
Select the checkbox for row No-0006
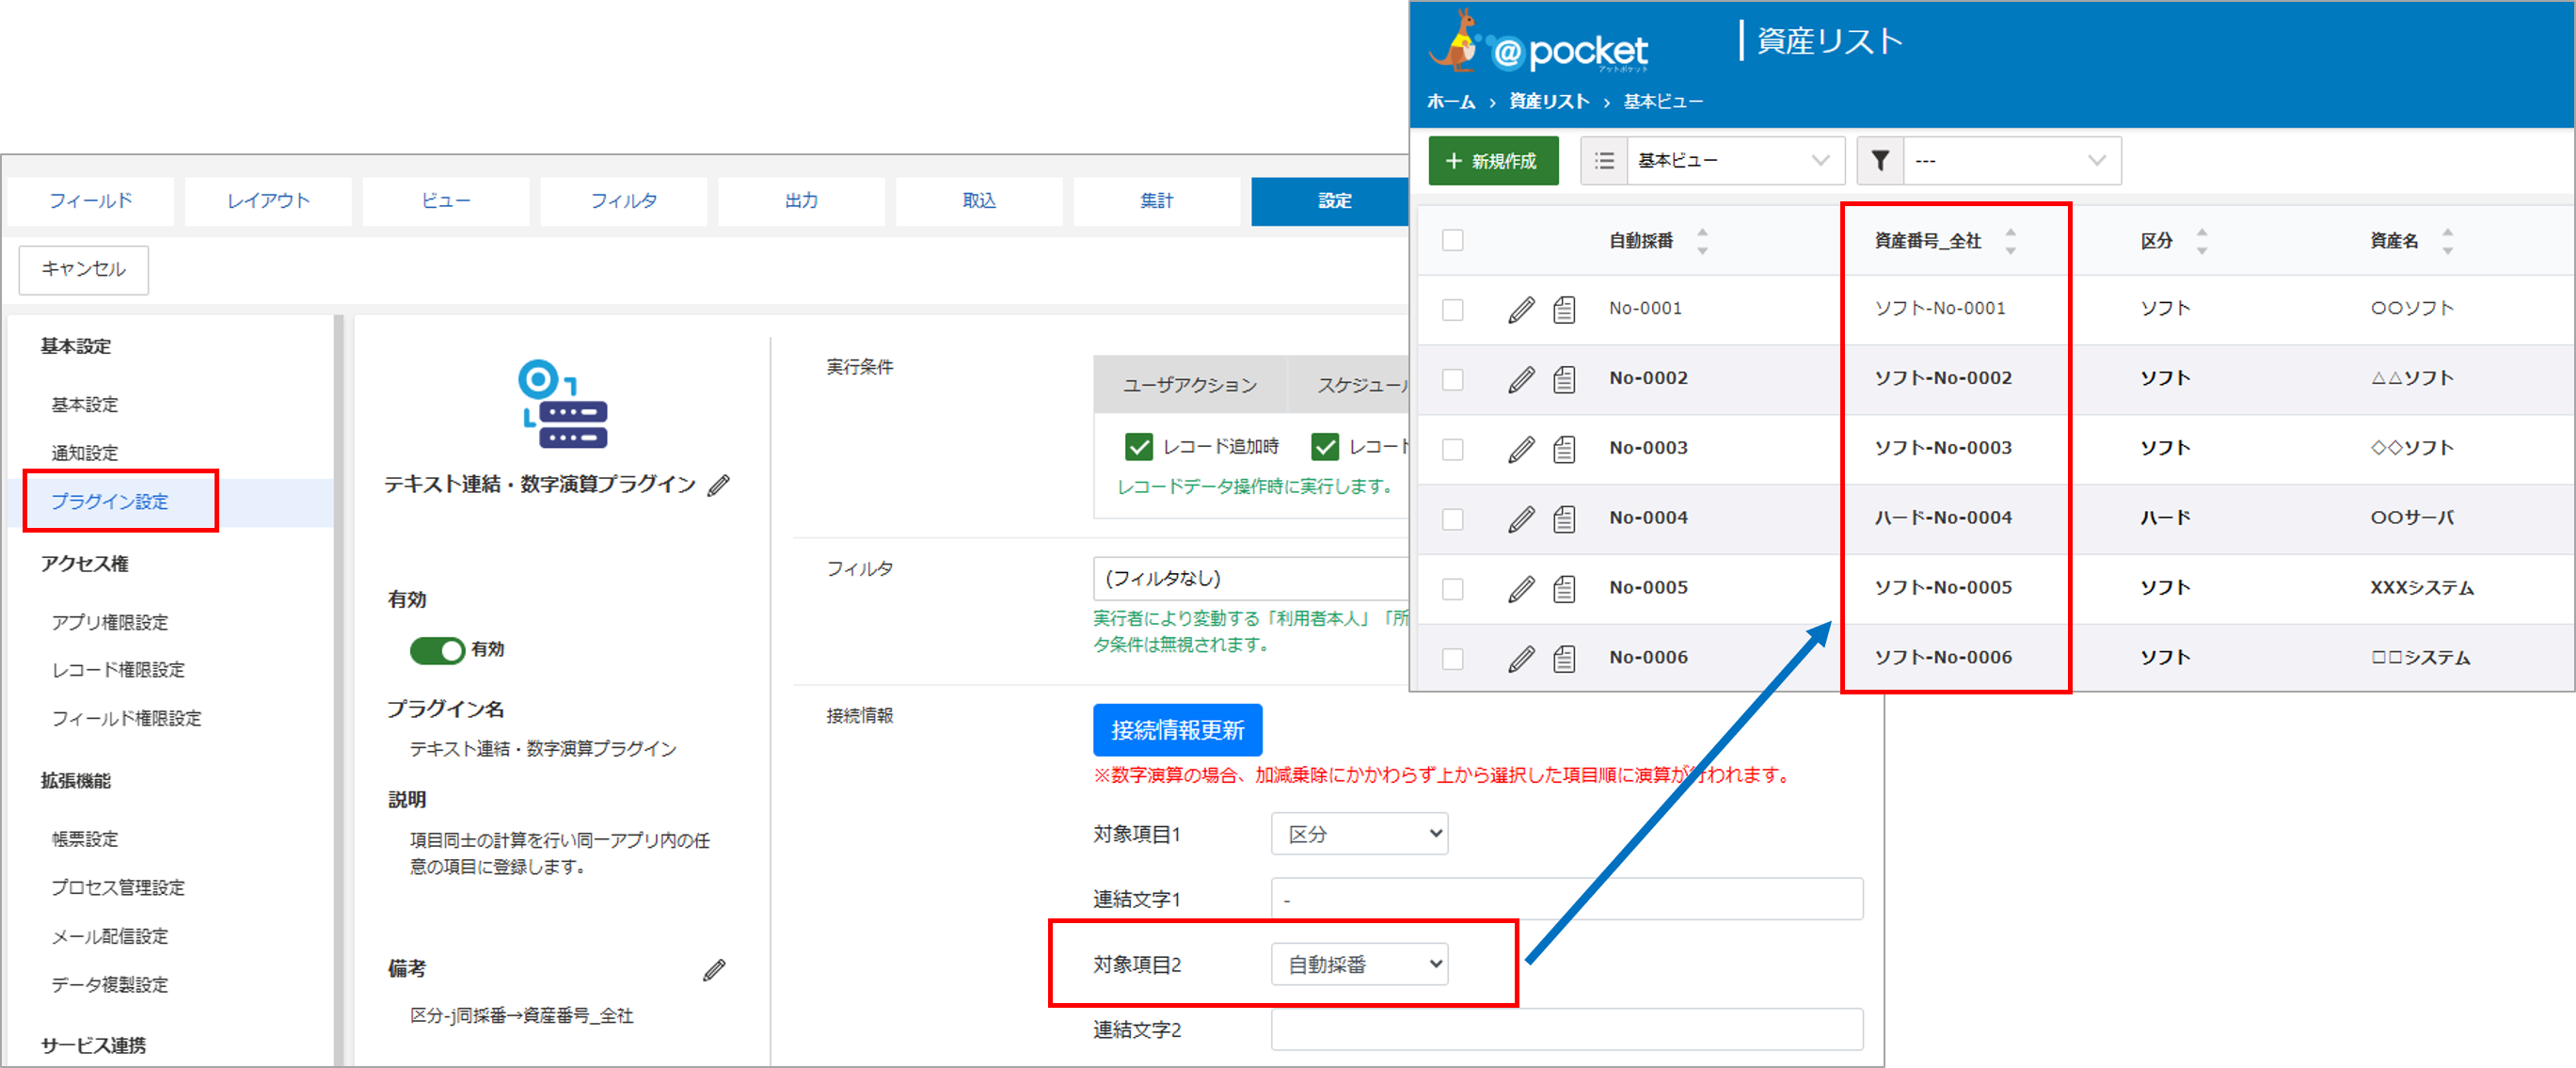[x=1452, y=659]
